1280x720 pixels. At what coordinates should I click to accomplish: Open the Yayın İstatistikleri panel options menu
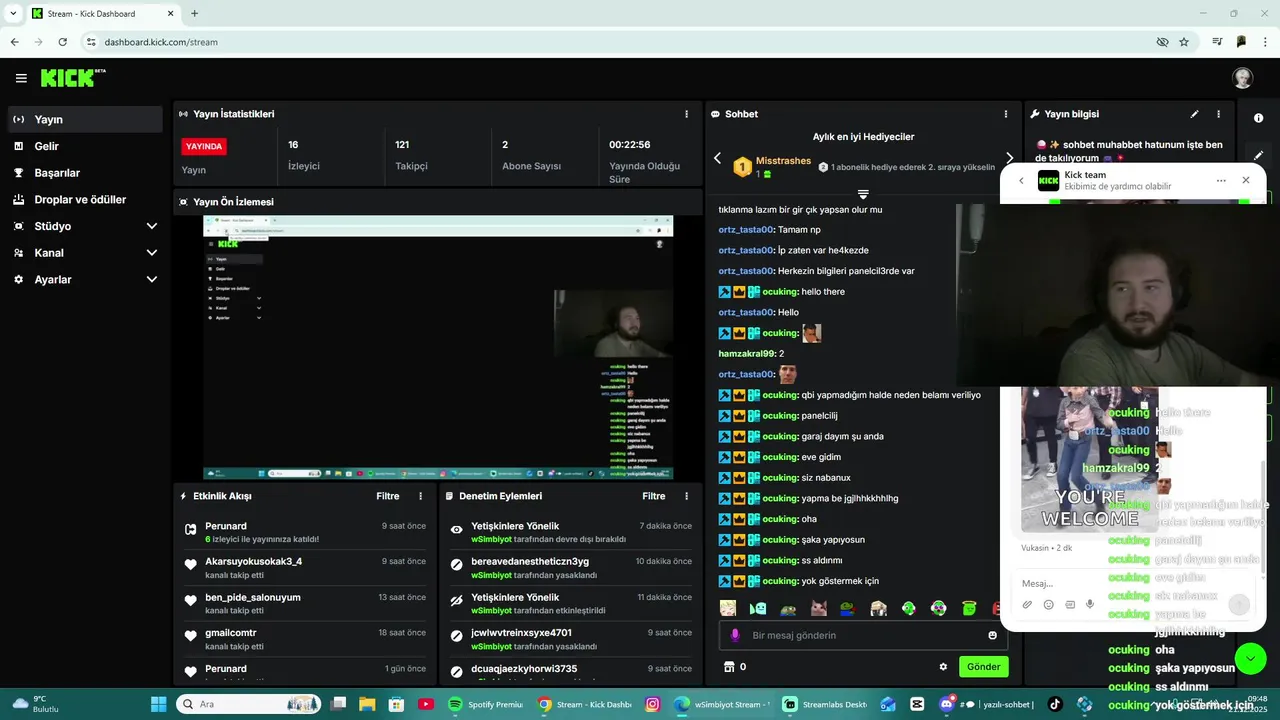coord(686,114)
